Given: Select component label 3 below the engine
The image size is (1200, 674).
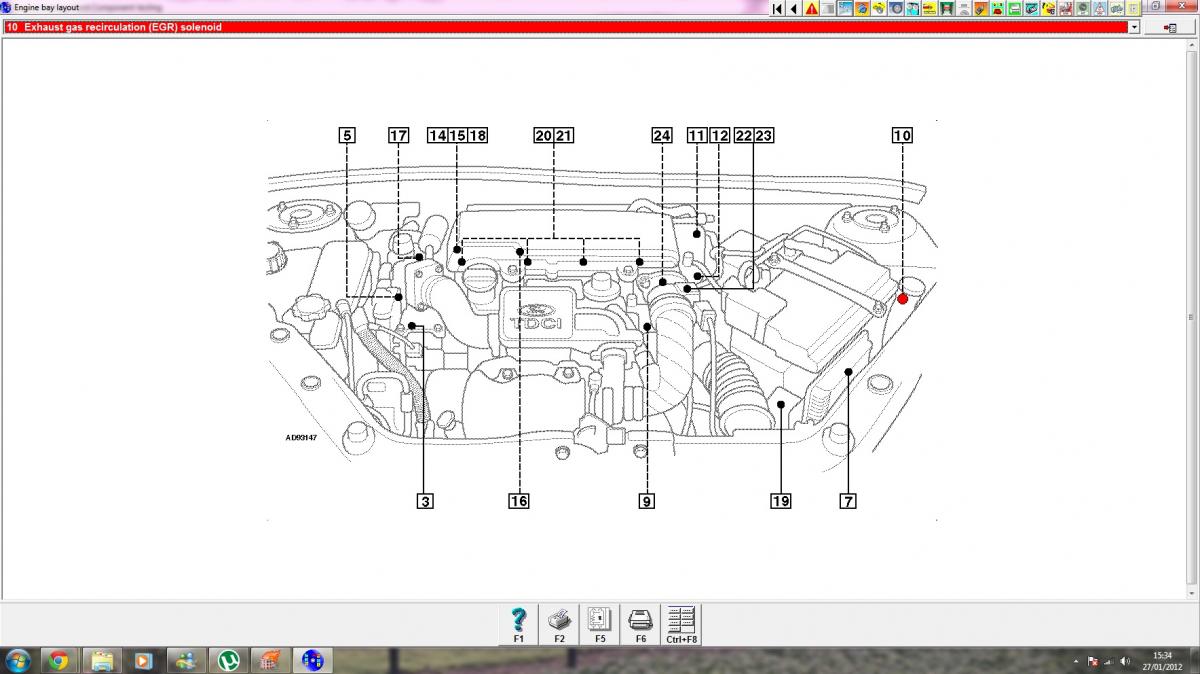Looking at the screenshot, I should point(425,501).
